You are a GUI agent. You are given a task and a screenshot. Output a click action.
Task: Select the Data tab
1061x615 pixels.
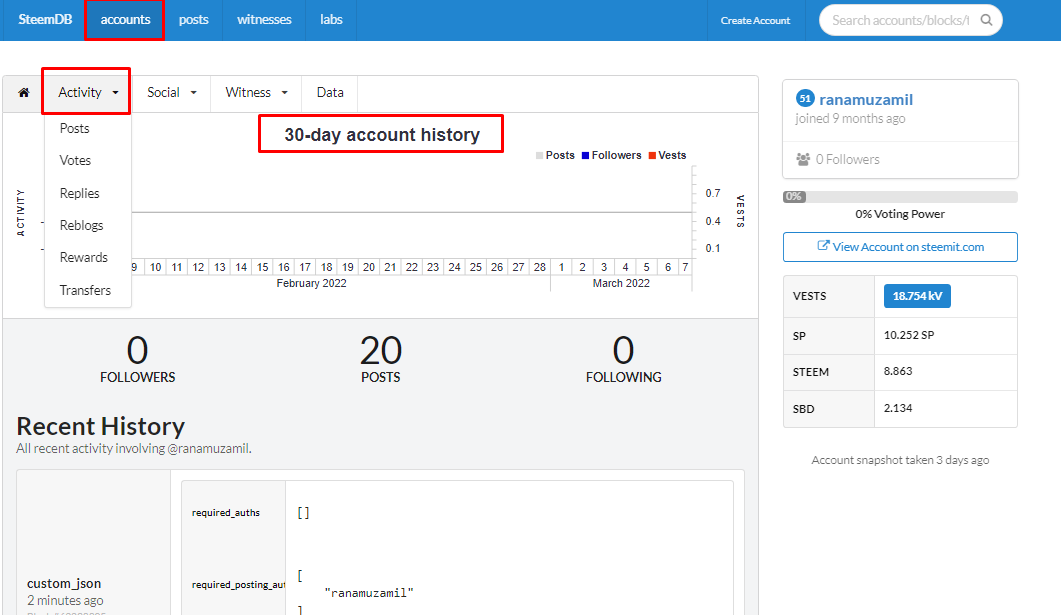(330, 92)
